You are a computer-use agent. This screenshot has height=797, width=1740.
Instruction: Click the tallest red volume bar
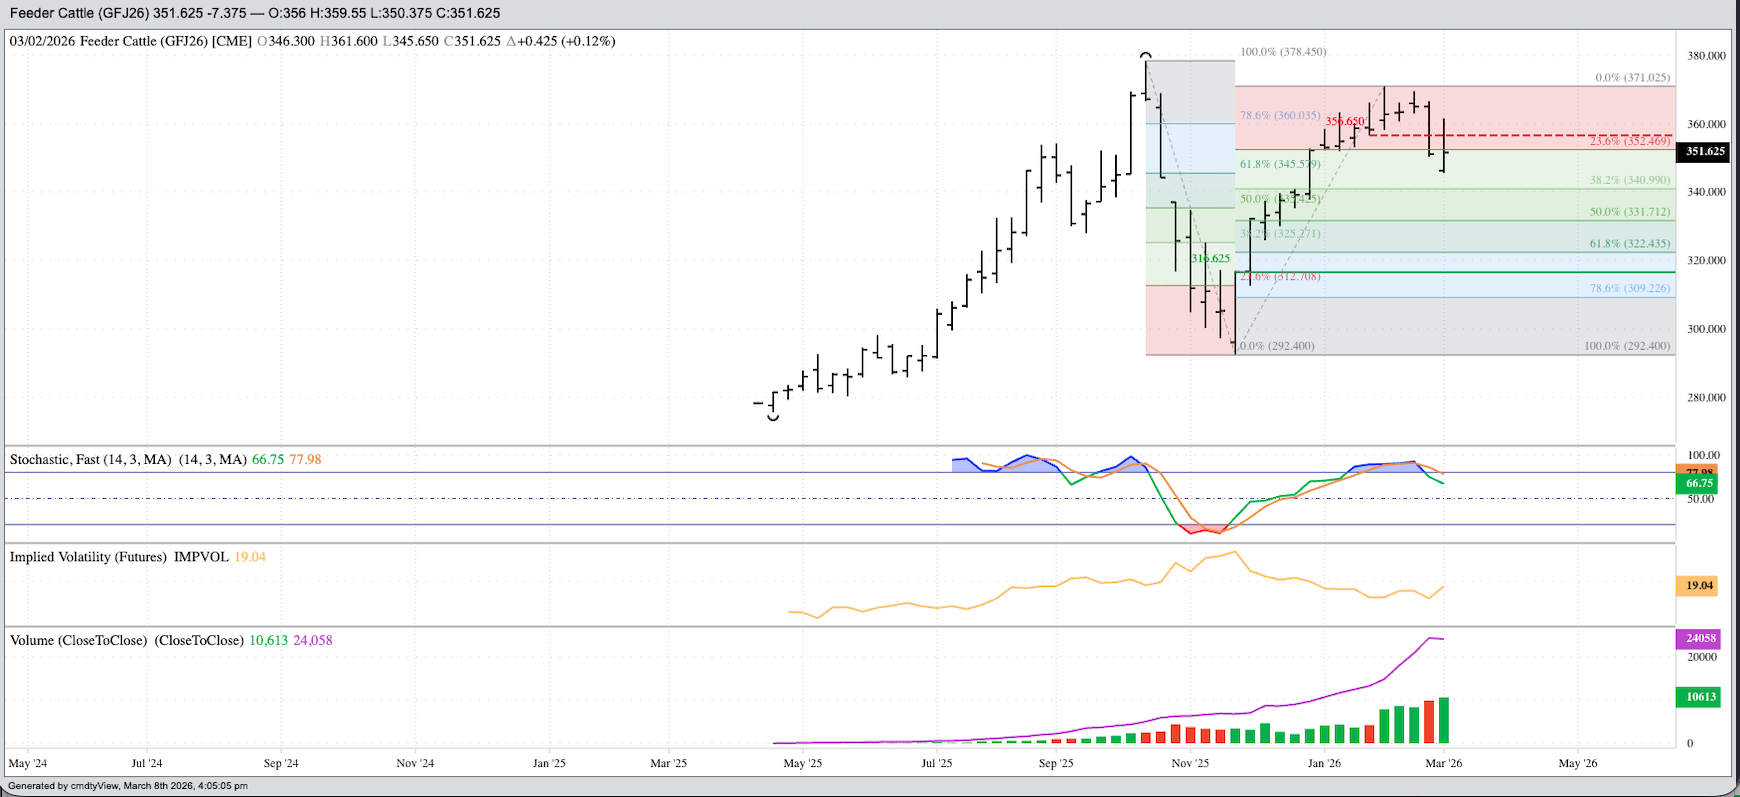pos(1429,721)
